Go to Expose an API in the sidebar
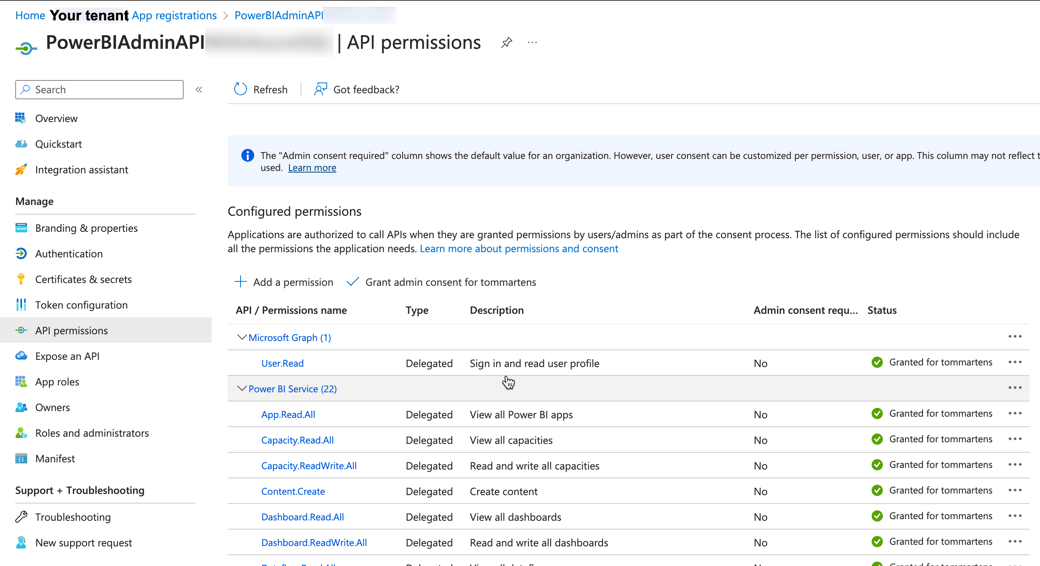Screen dimensions: 1040x566 (x=67, y=356)
